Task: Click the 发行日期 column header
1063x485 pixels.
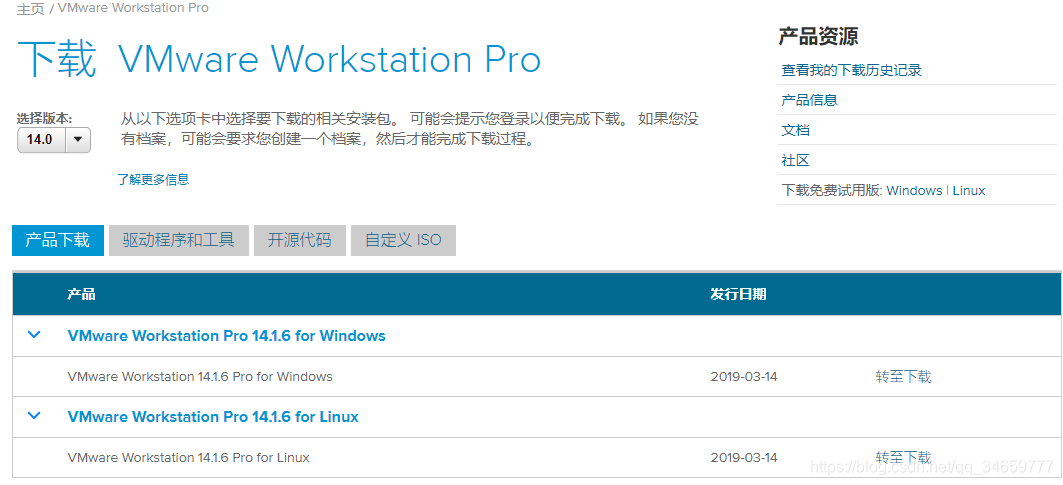Action: [738, 294]
